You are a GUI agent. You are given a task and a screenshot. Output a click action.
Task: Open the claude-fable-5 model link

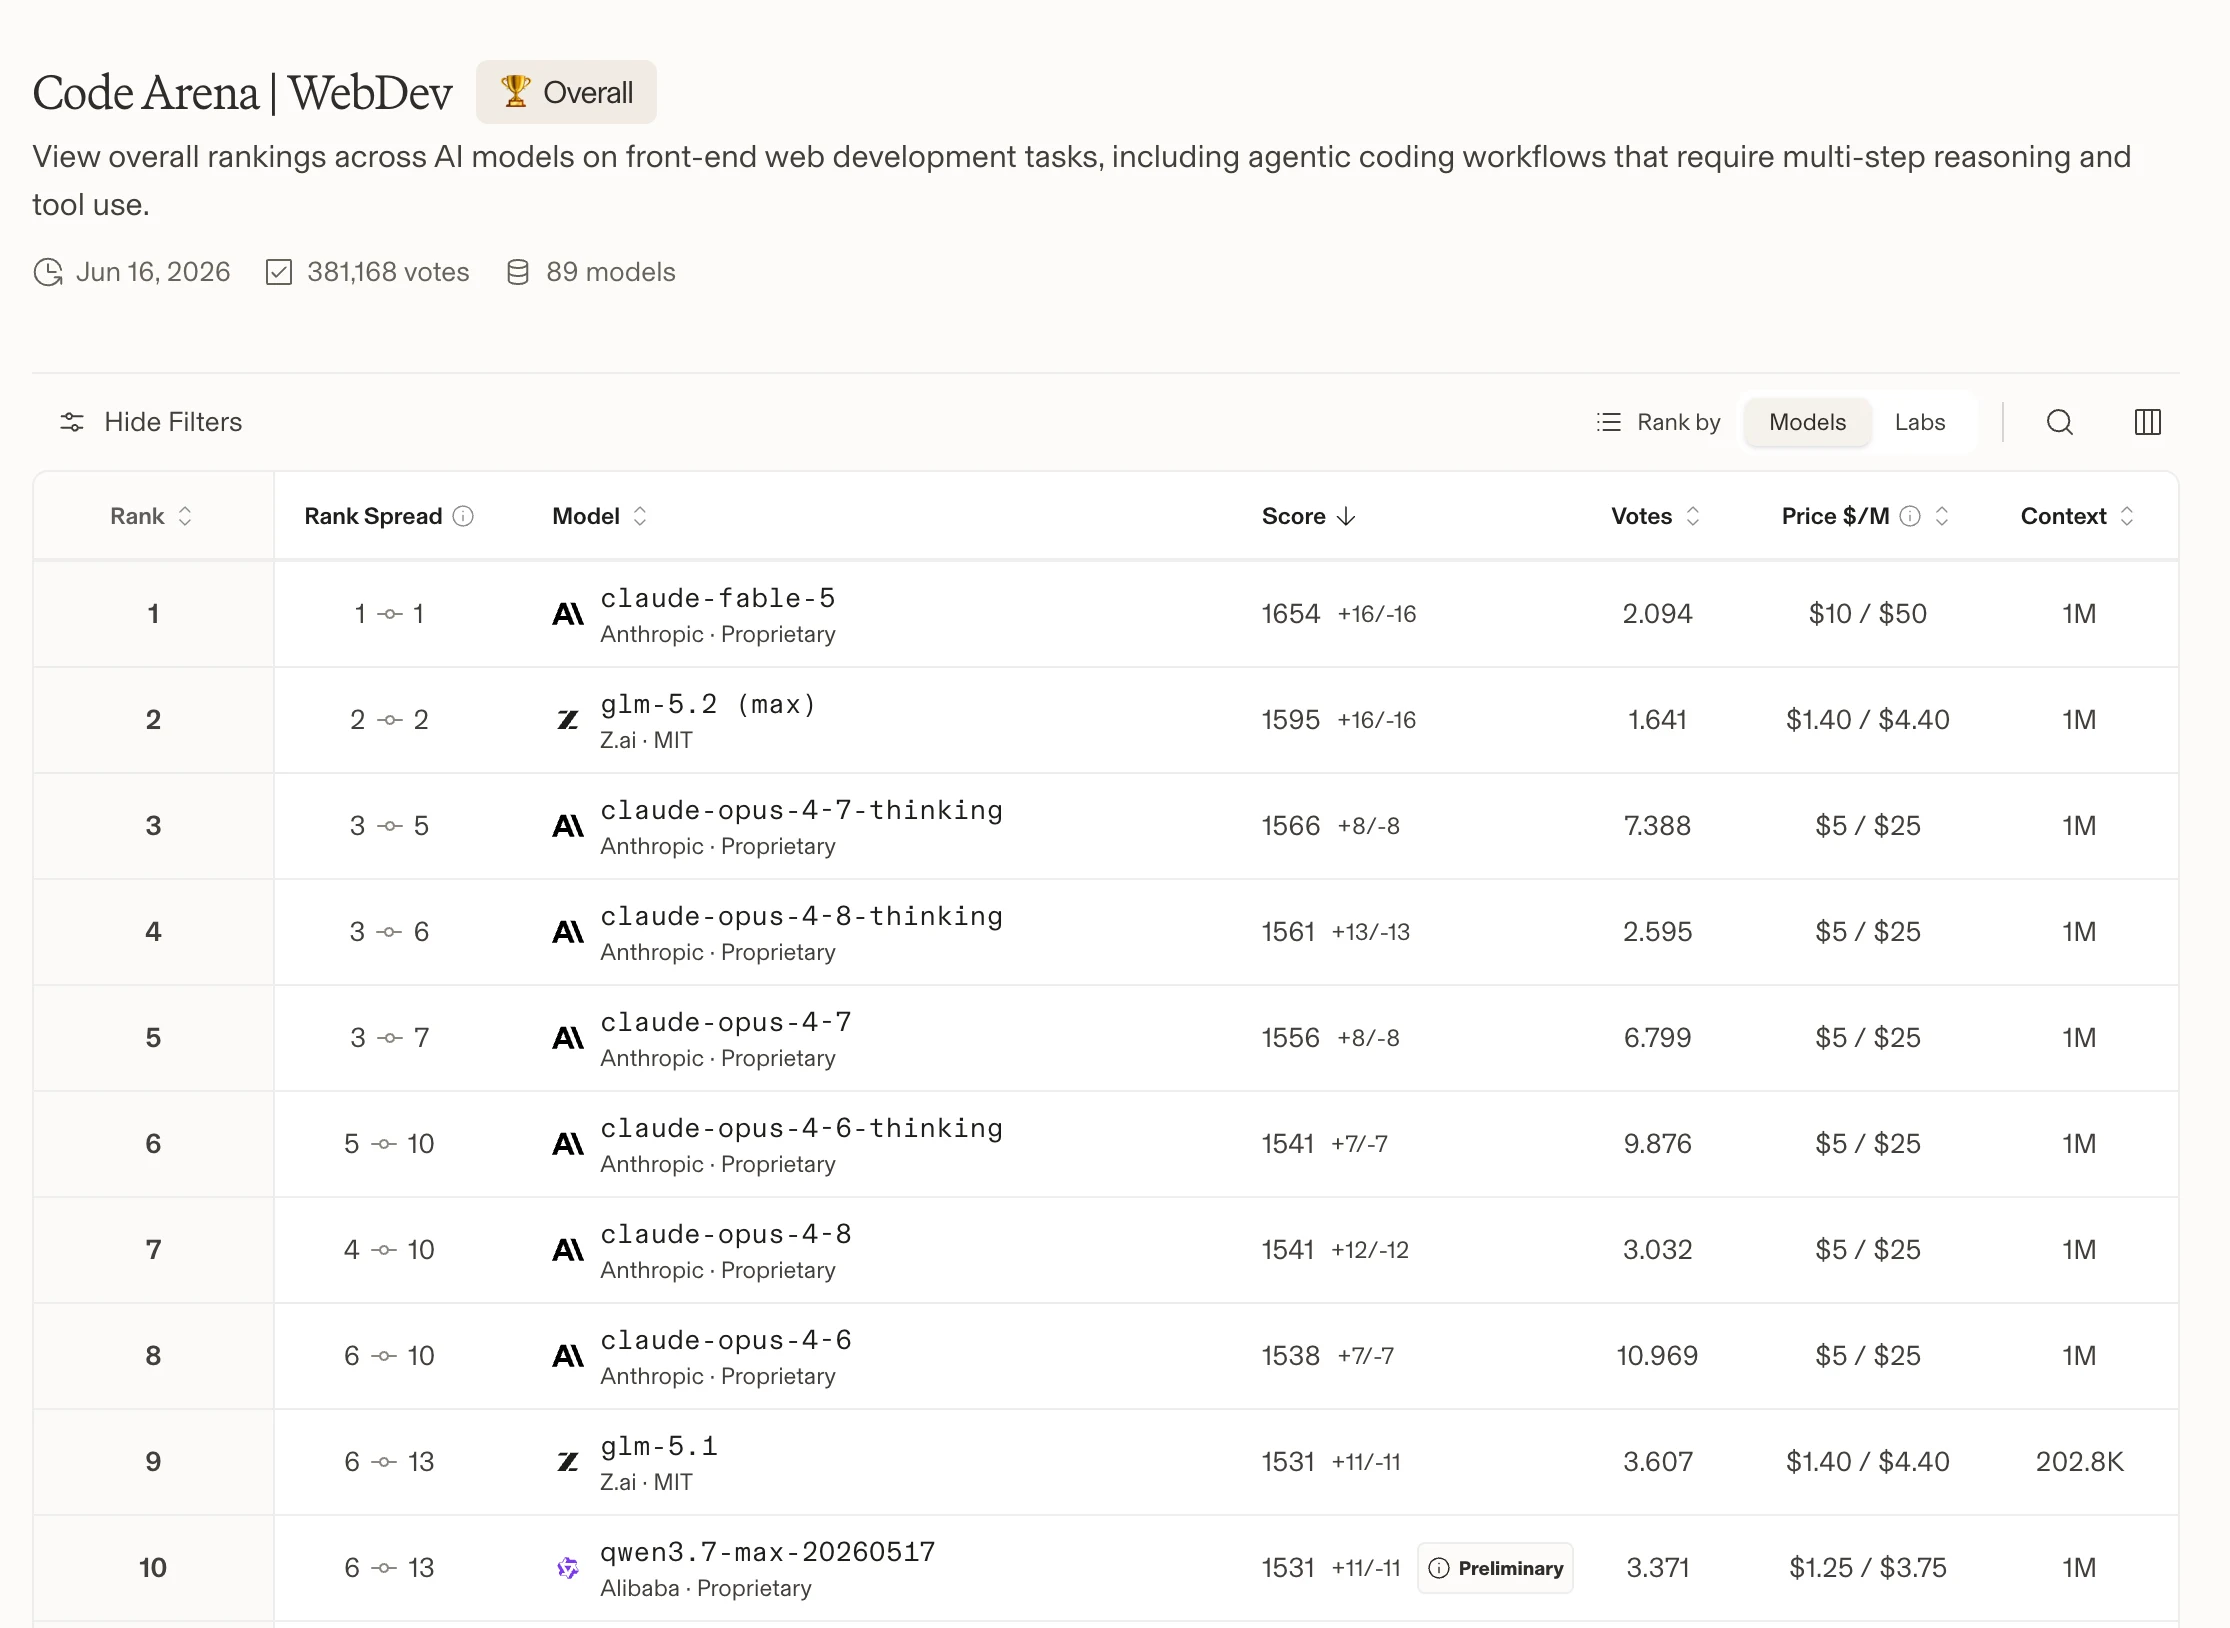coord(717,598)
